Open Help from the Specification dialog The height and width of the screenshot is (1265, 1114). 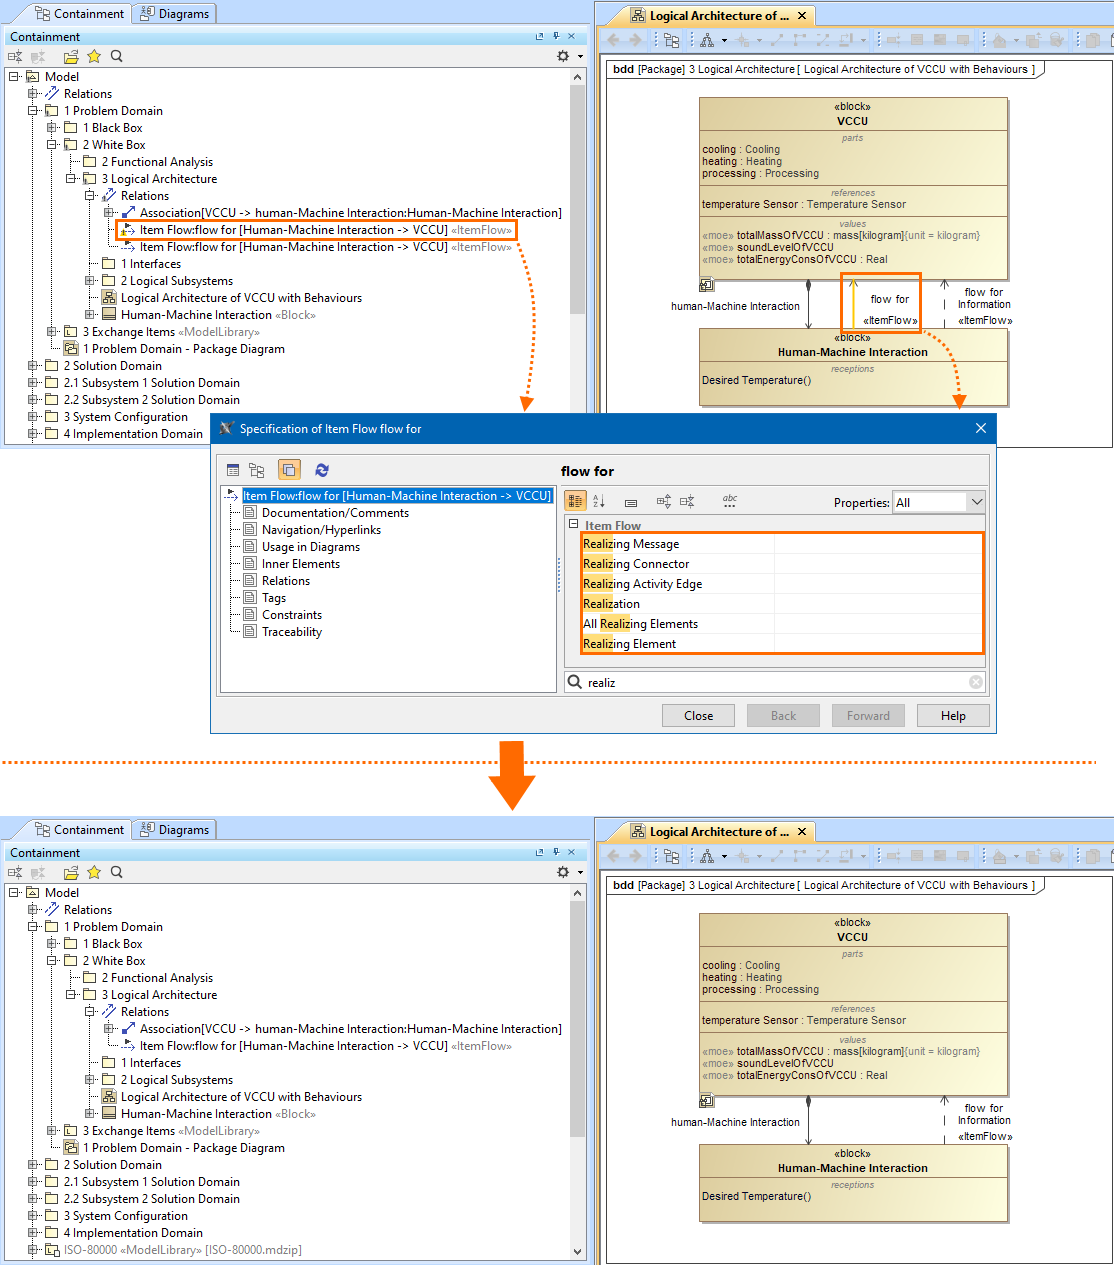pos(953,715)
